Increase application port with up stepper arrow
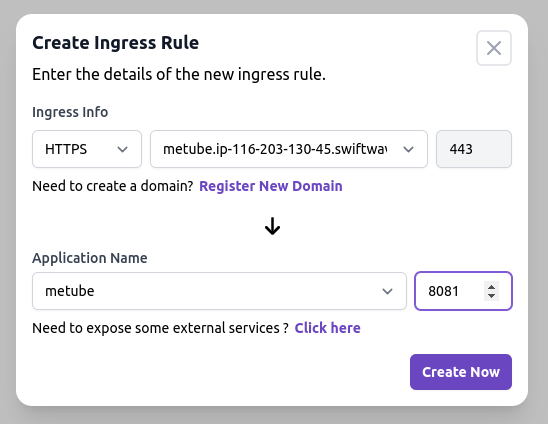This screenshot has width=548, height=424. (491, 287)
